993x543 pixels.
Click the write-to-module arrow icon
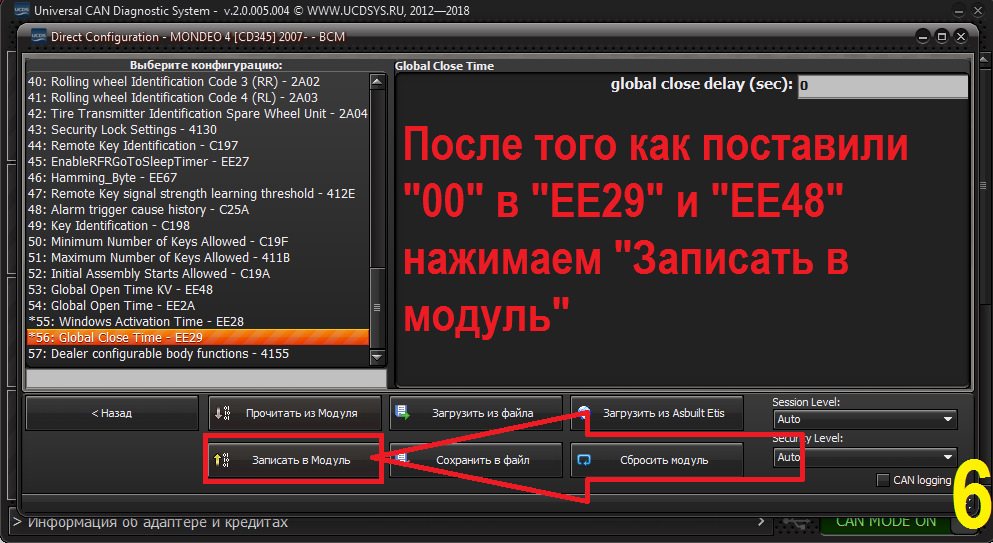(x=222, y=460)
